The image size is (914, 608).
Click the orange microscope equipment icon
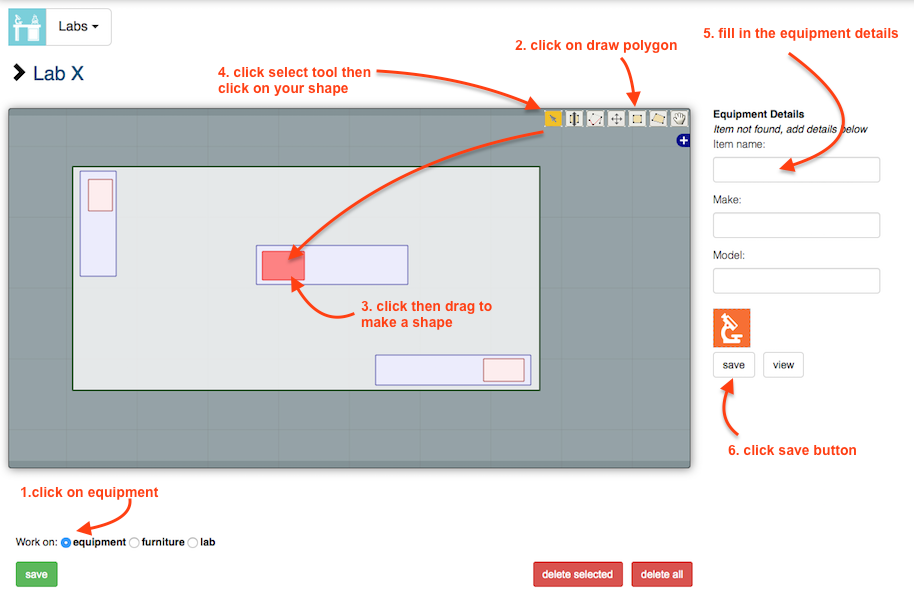coord(731,328)
